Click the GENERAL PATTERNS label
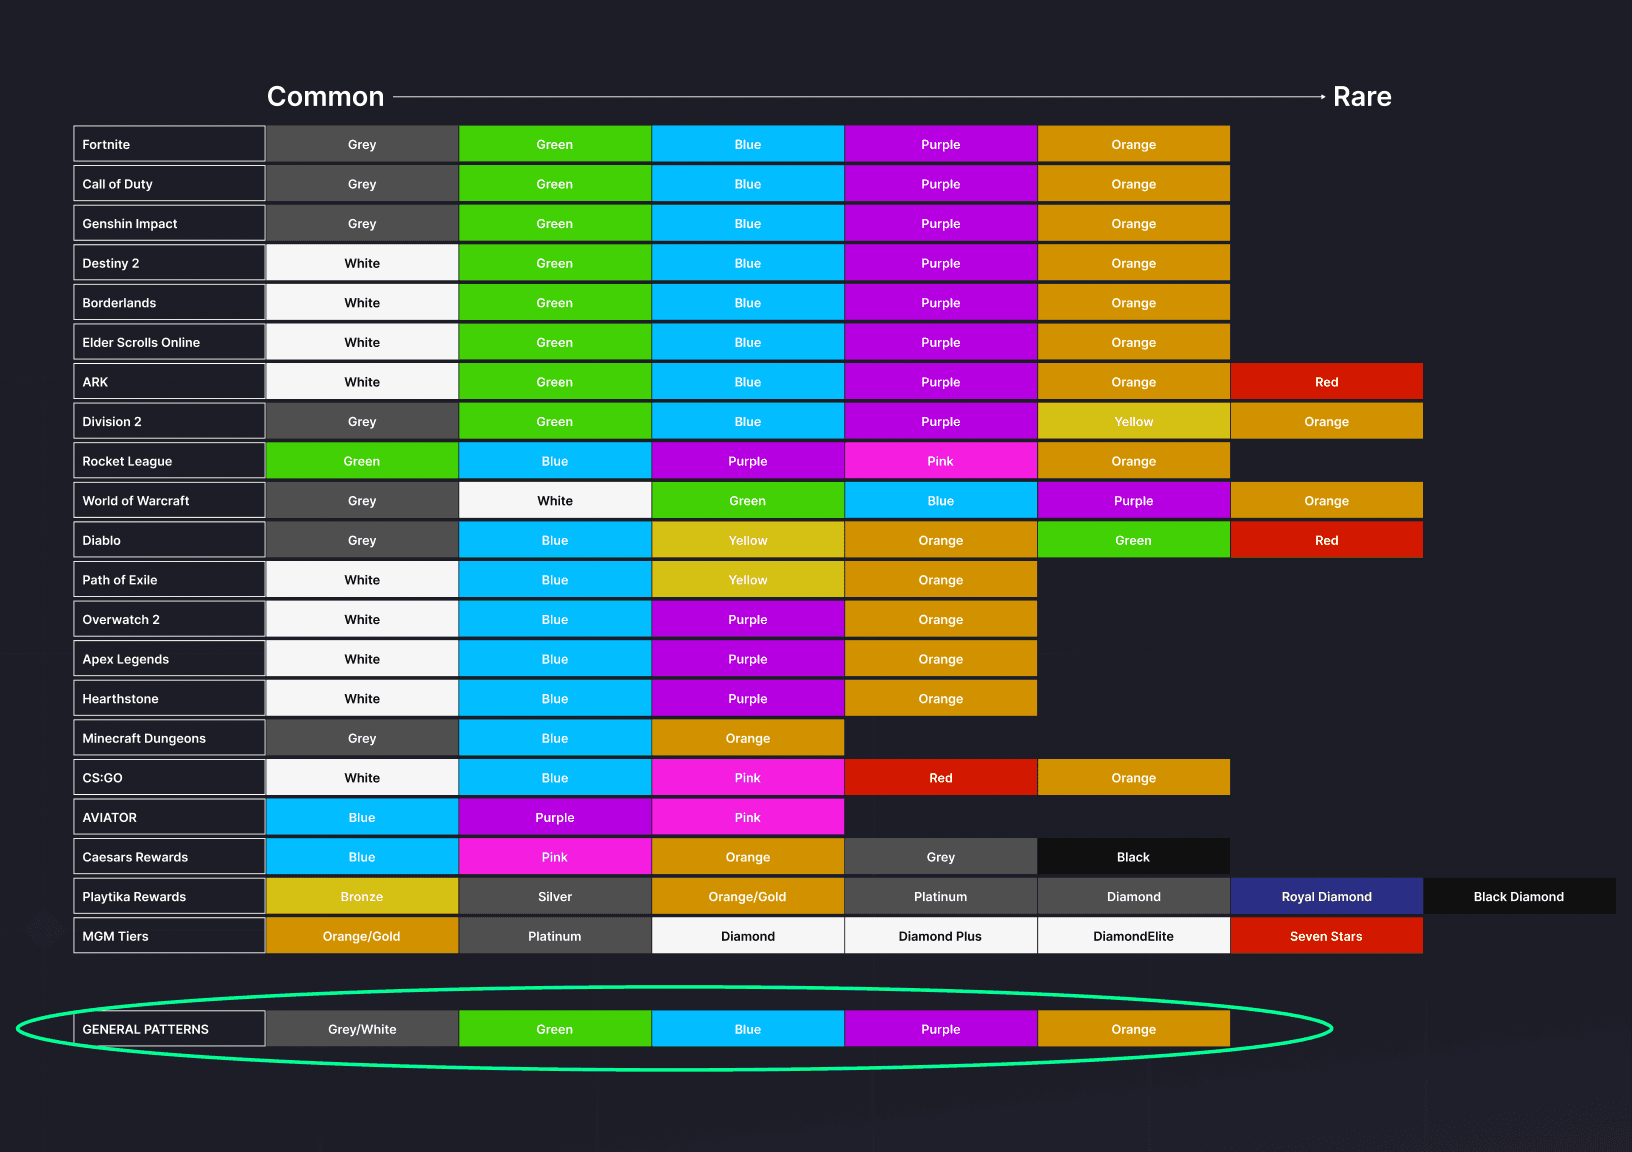This screenshot has width=1632, height=1152. click(169, 1029)
